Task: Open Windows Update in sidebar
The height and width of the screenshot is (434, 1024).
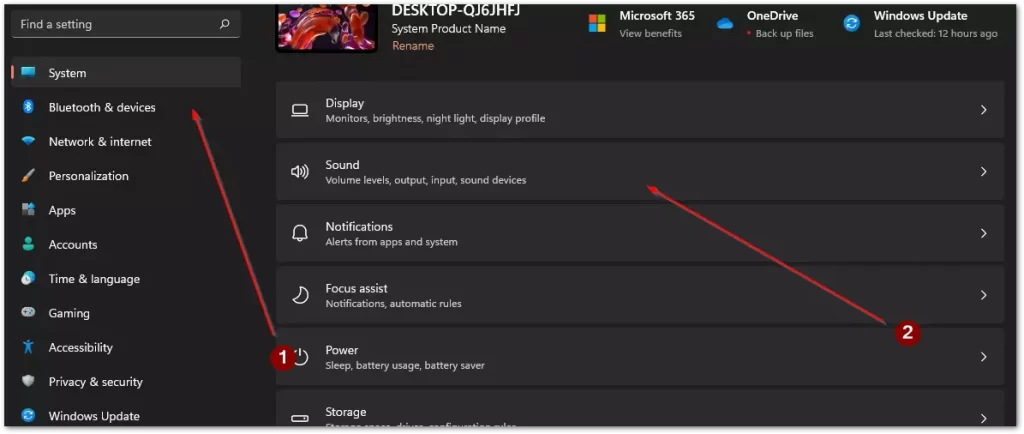Action: (126, 416)
